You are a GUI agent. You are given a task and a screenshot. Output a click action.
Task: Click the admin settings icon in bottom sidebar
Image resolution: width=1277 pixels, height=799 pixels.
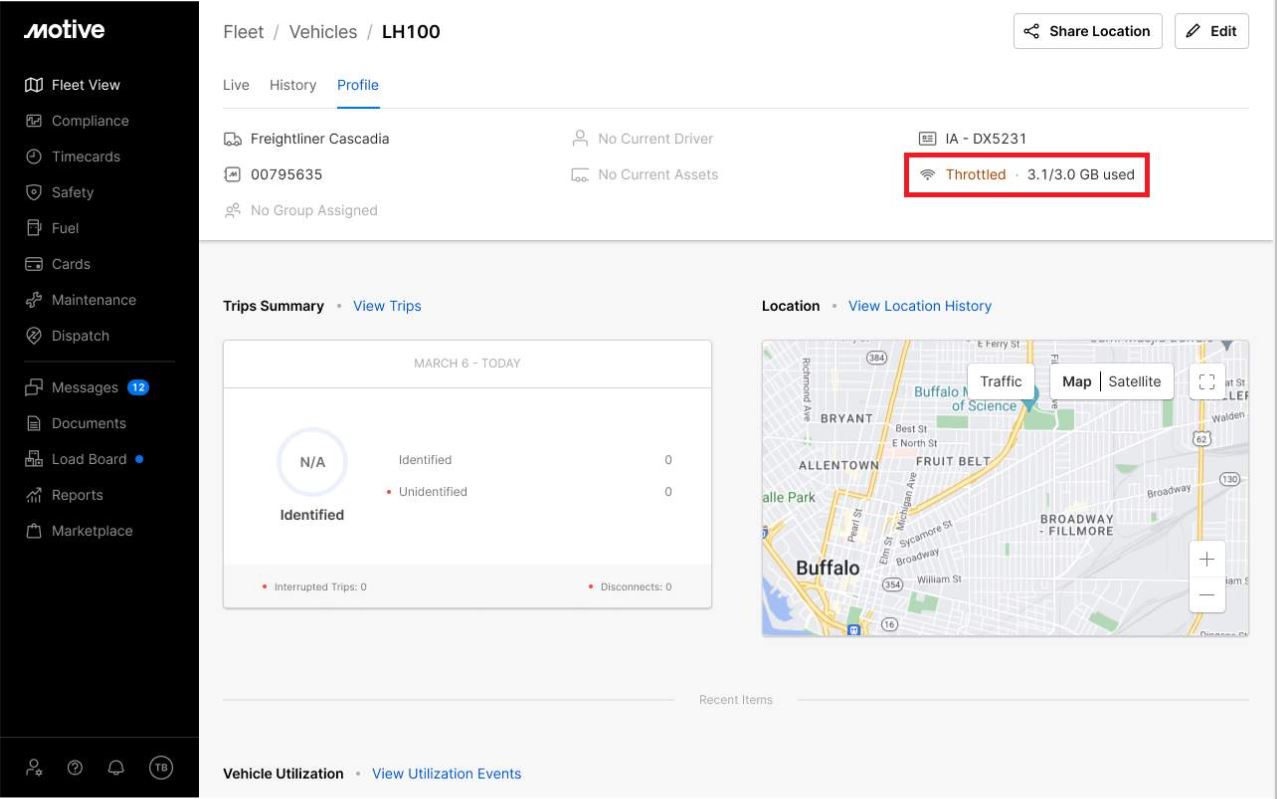(x=34, y=767)
